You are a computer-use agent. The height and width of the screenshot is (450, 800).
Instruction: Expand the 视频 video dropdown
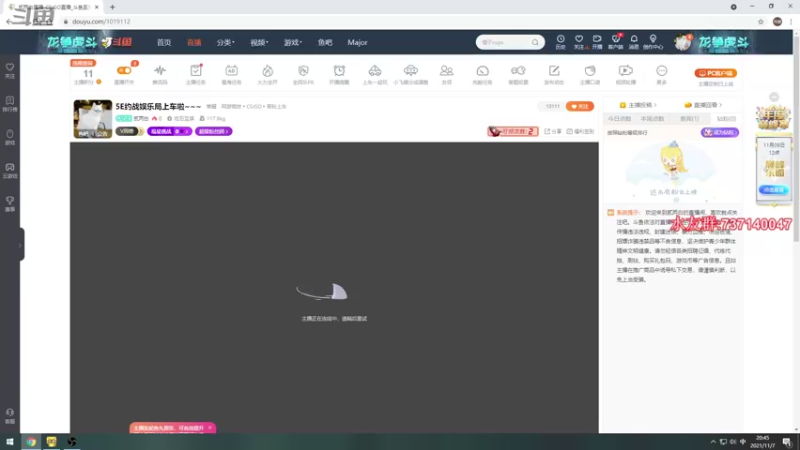259,42
